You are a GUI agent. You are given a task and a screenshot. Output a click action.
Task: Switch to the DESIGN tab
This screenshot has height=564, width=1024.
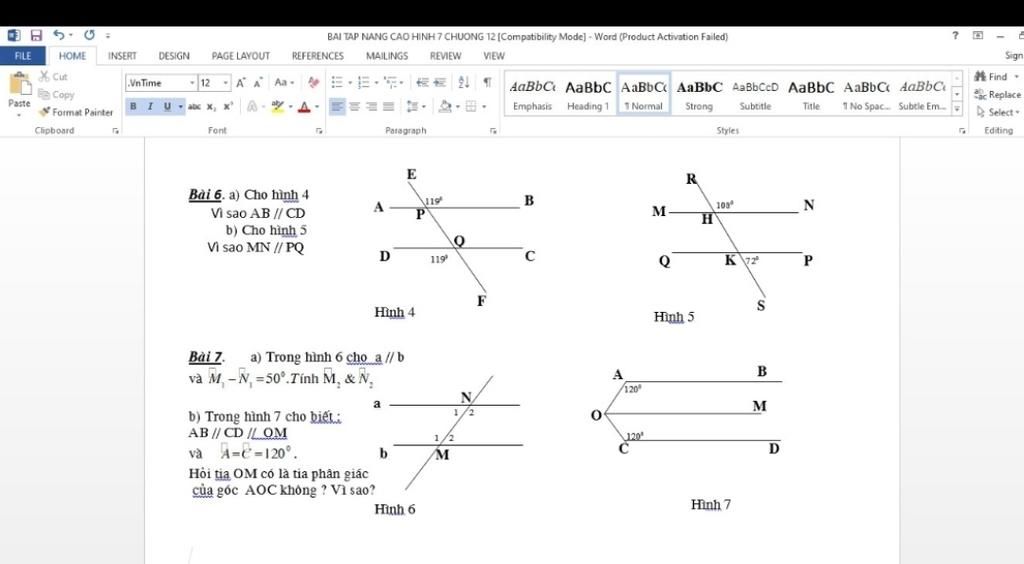pos(174,56)
